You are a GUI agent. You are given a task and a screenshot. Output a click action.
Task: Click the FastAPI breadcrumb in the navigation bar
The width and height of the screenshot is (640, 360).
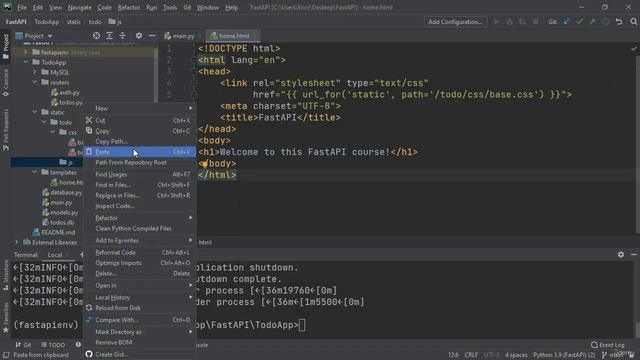pyautogui.click(x=16, y=22)
